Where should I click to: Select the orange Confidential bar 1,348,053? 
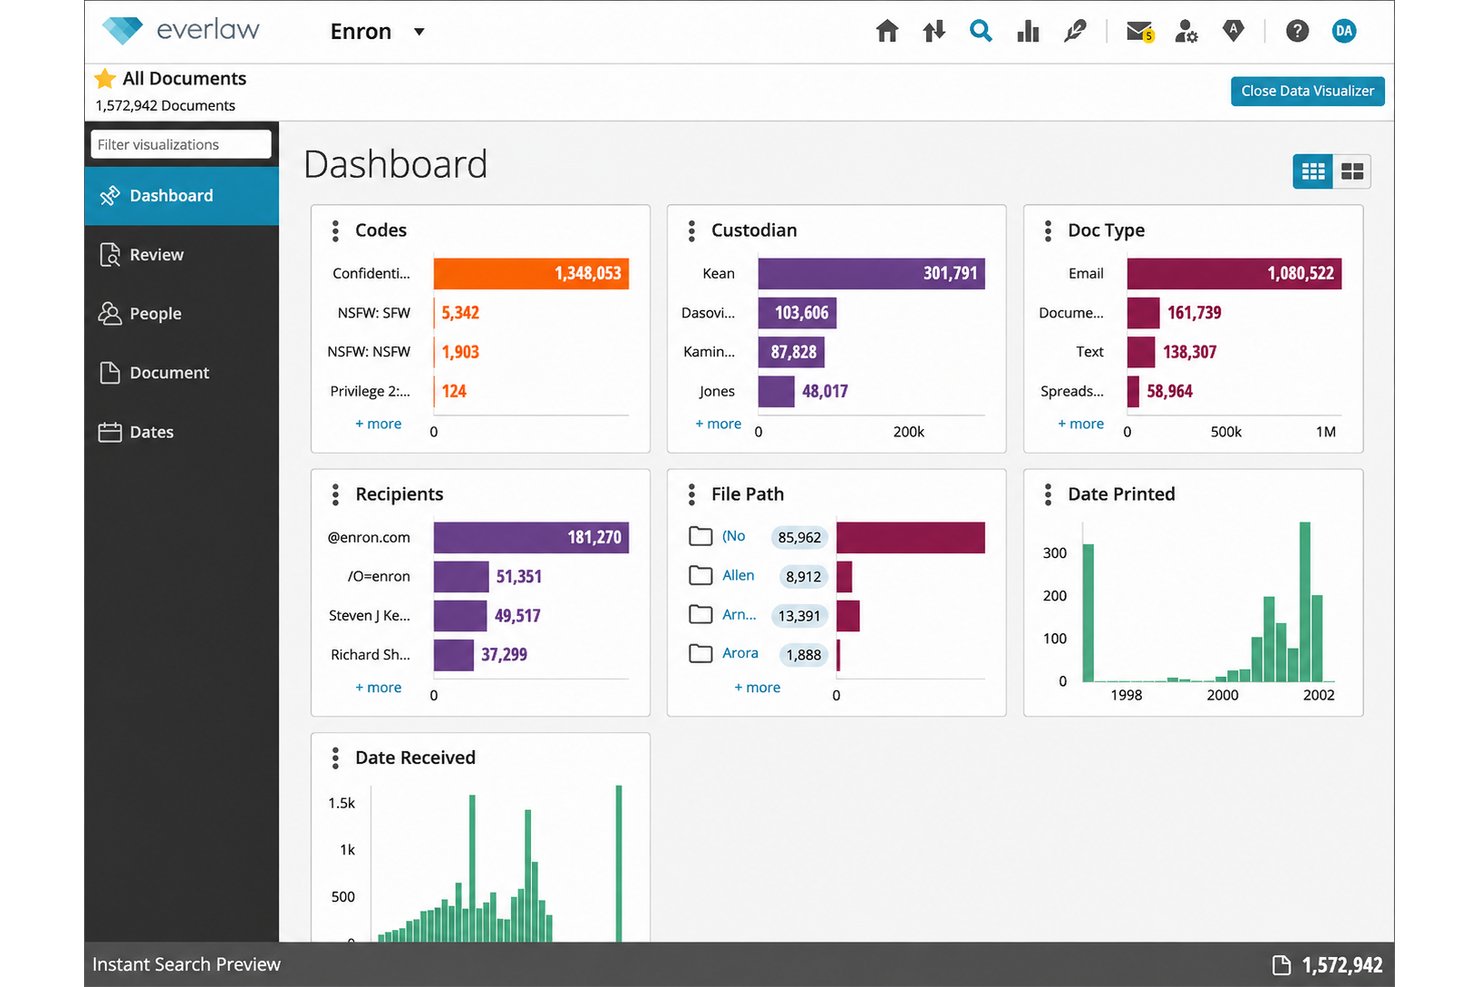531,273
